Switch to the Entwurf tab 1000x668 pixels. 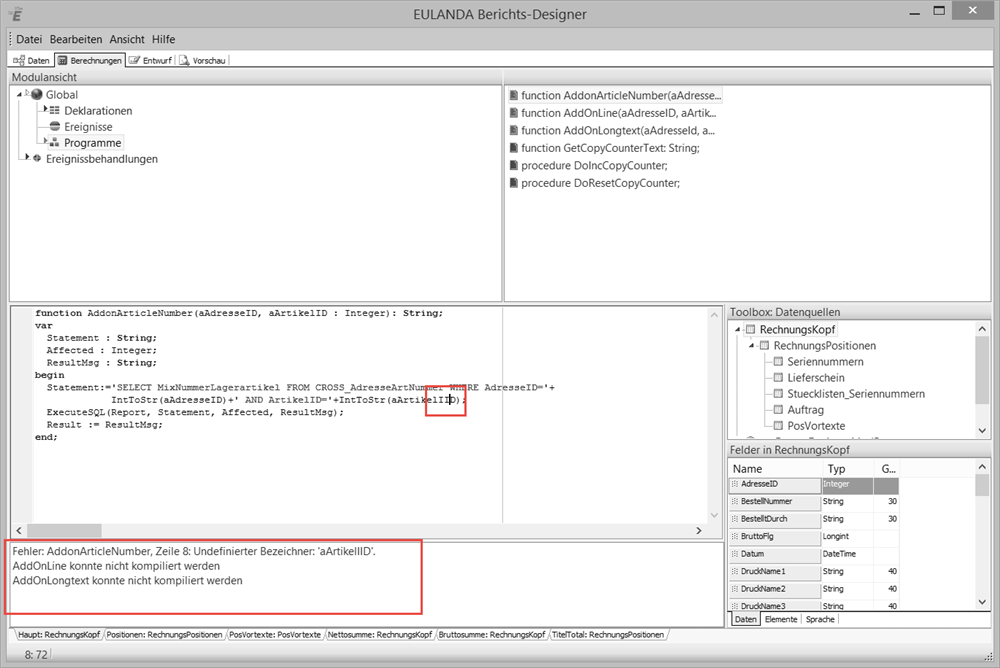point(151,61)
